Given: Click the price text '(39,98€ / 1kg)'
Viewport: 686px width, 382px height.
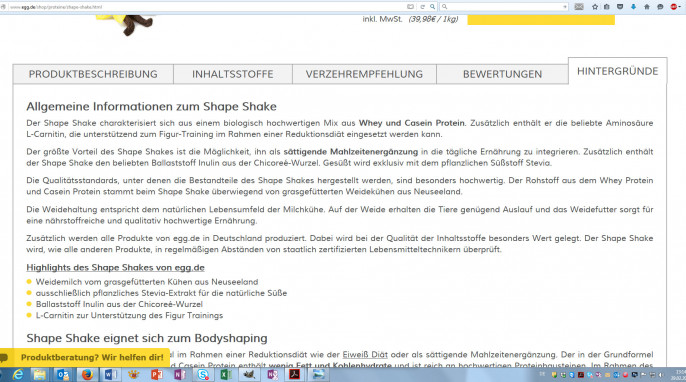Looking at the screenshot, I should [434, 19].
